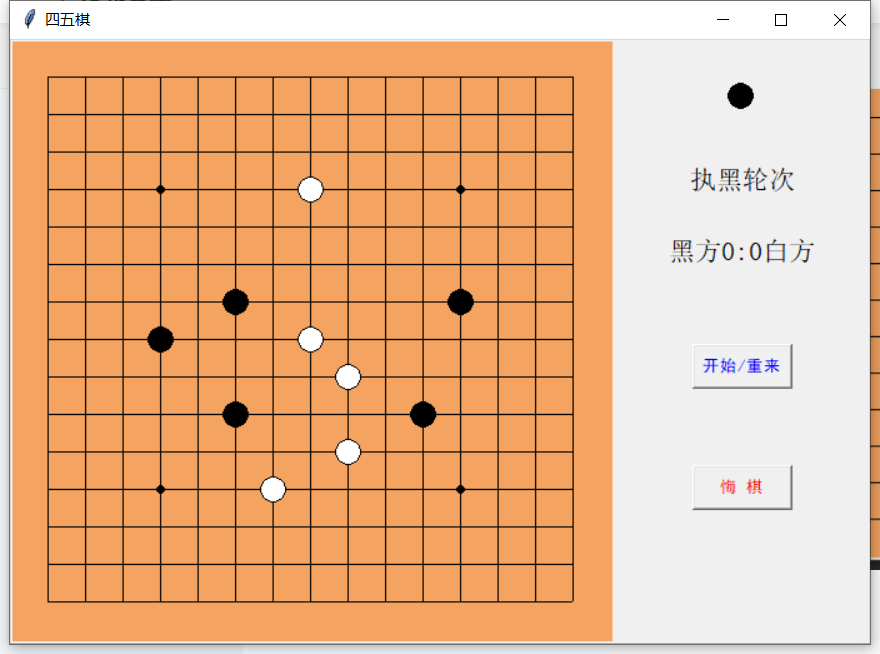Select the white stone in the board center
This screenshot has width=880, height=654.
(310, 339)
